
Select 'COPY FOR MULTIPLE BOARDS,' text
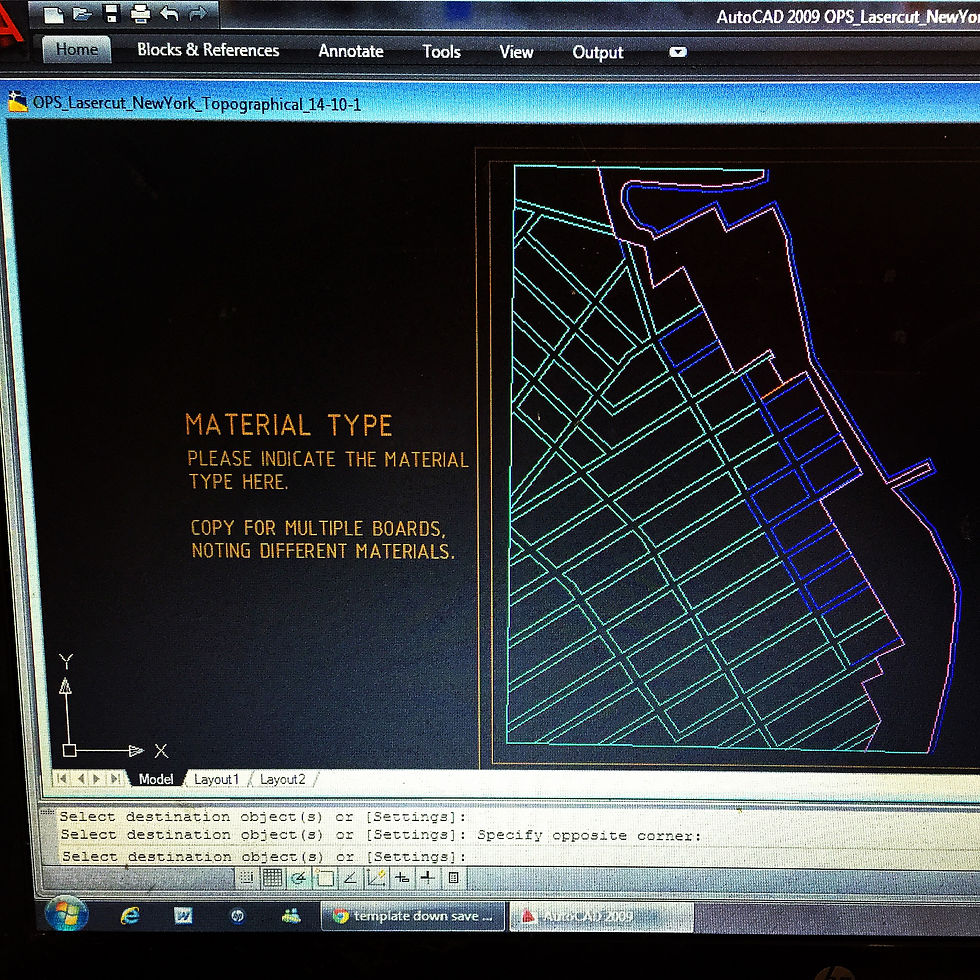click(318, 528)
